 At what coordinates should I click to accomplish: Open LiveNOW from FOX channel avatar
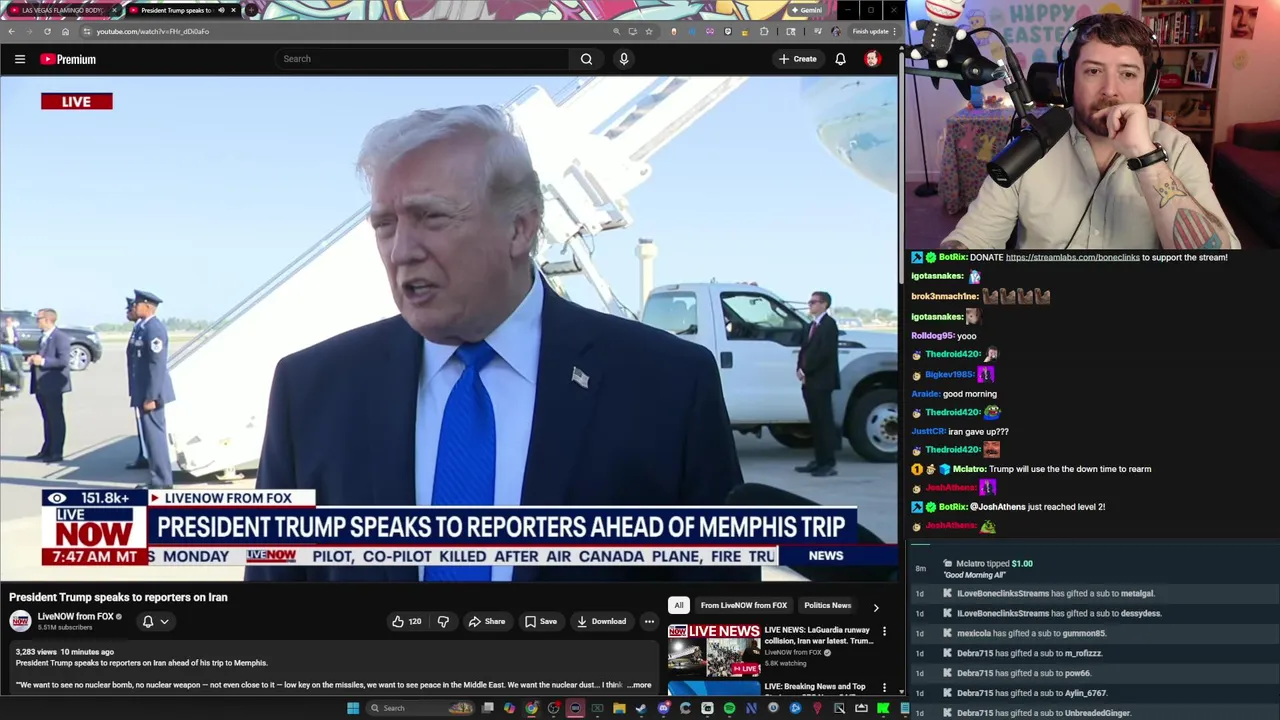tap(20, 621)
